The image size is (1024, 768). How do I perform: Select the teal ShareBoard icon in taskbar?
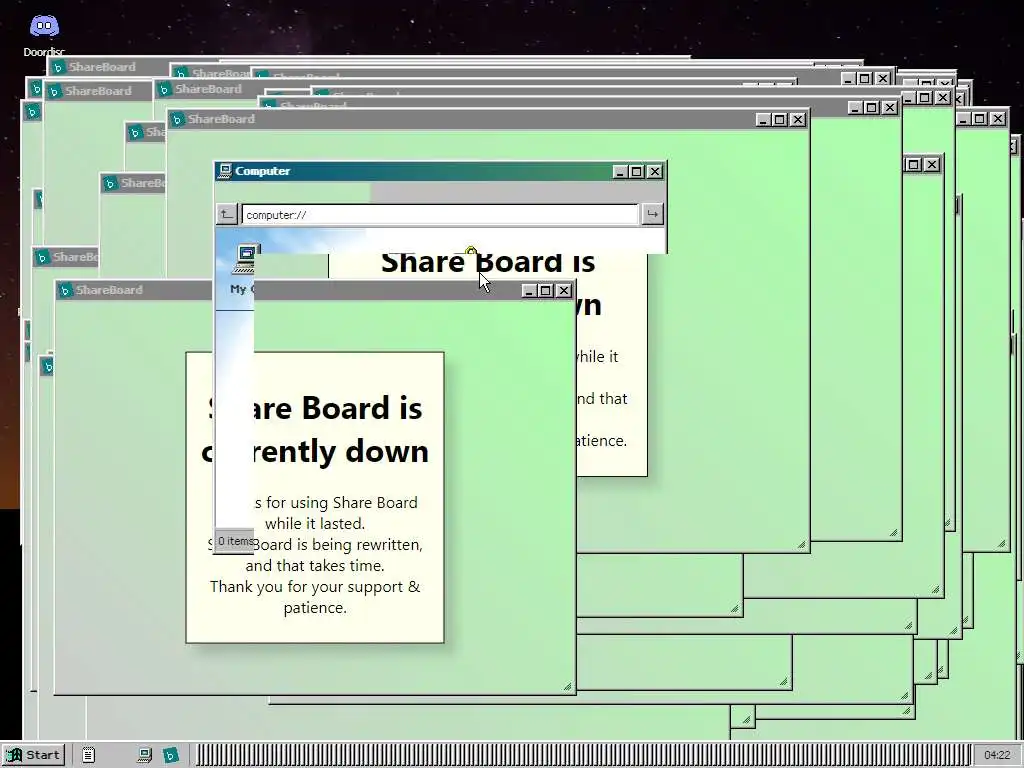[170, 755]
